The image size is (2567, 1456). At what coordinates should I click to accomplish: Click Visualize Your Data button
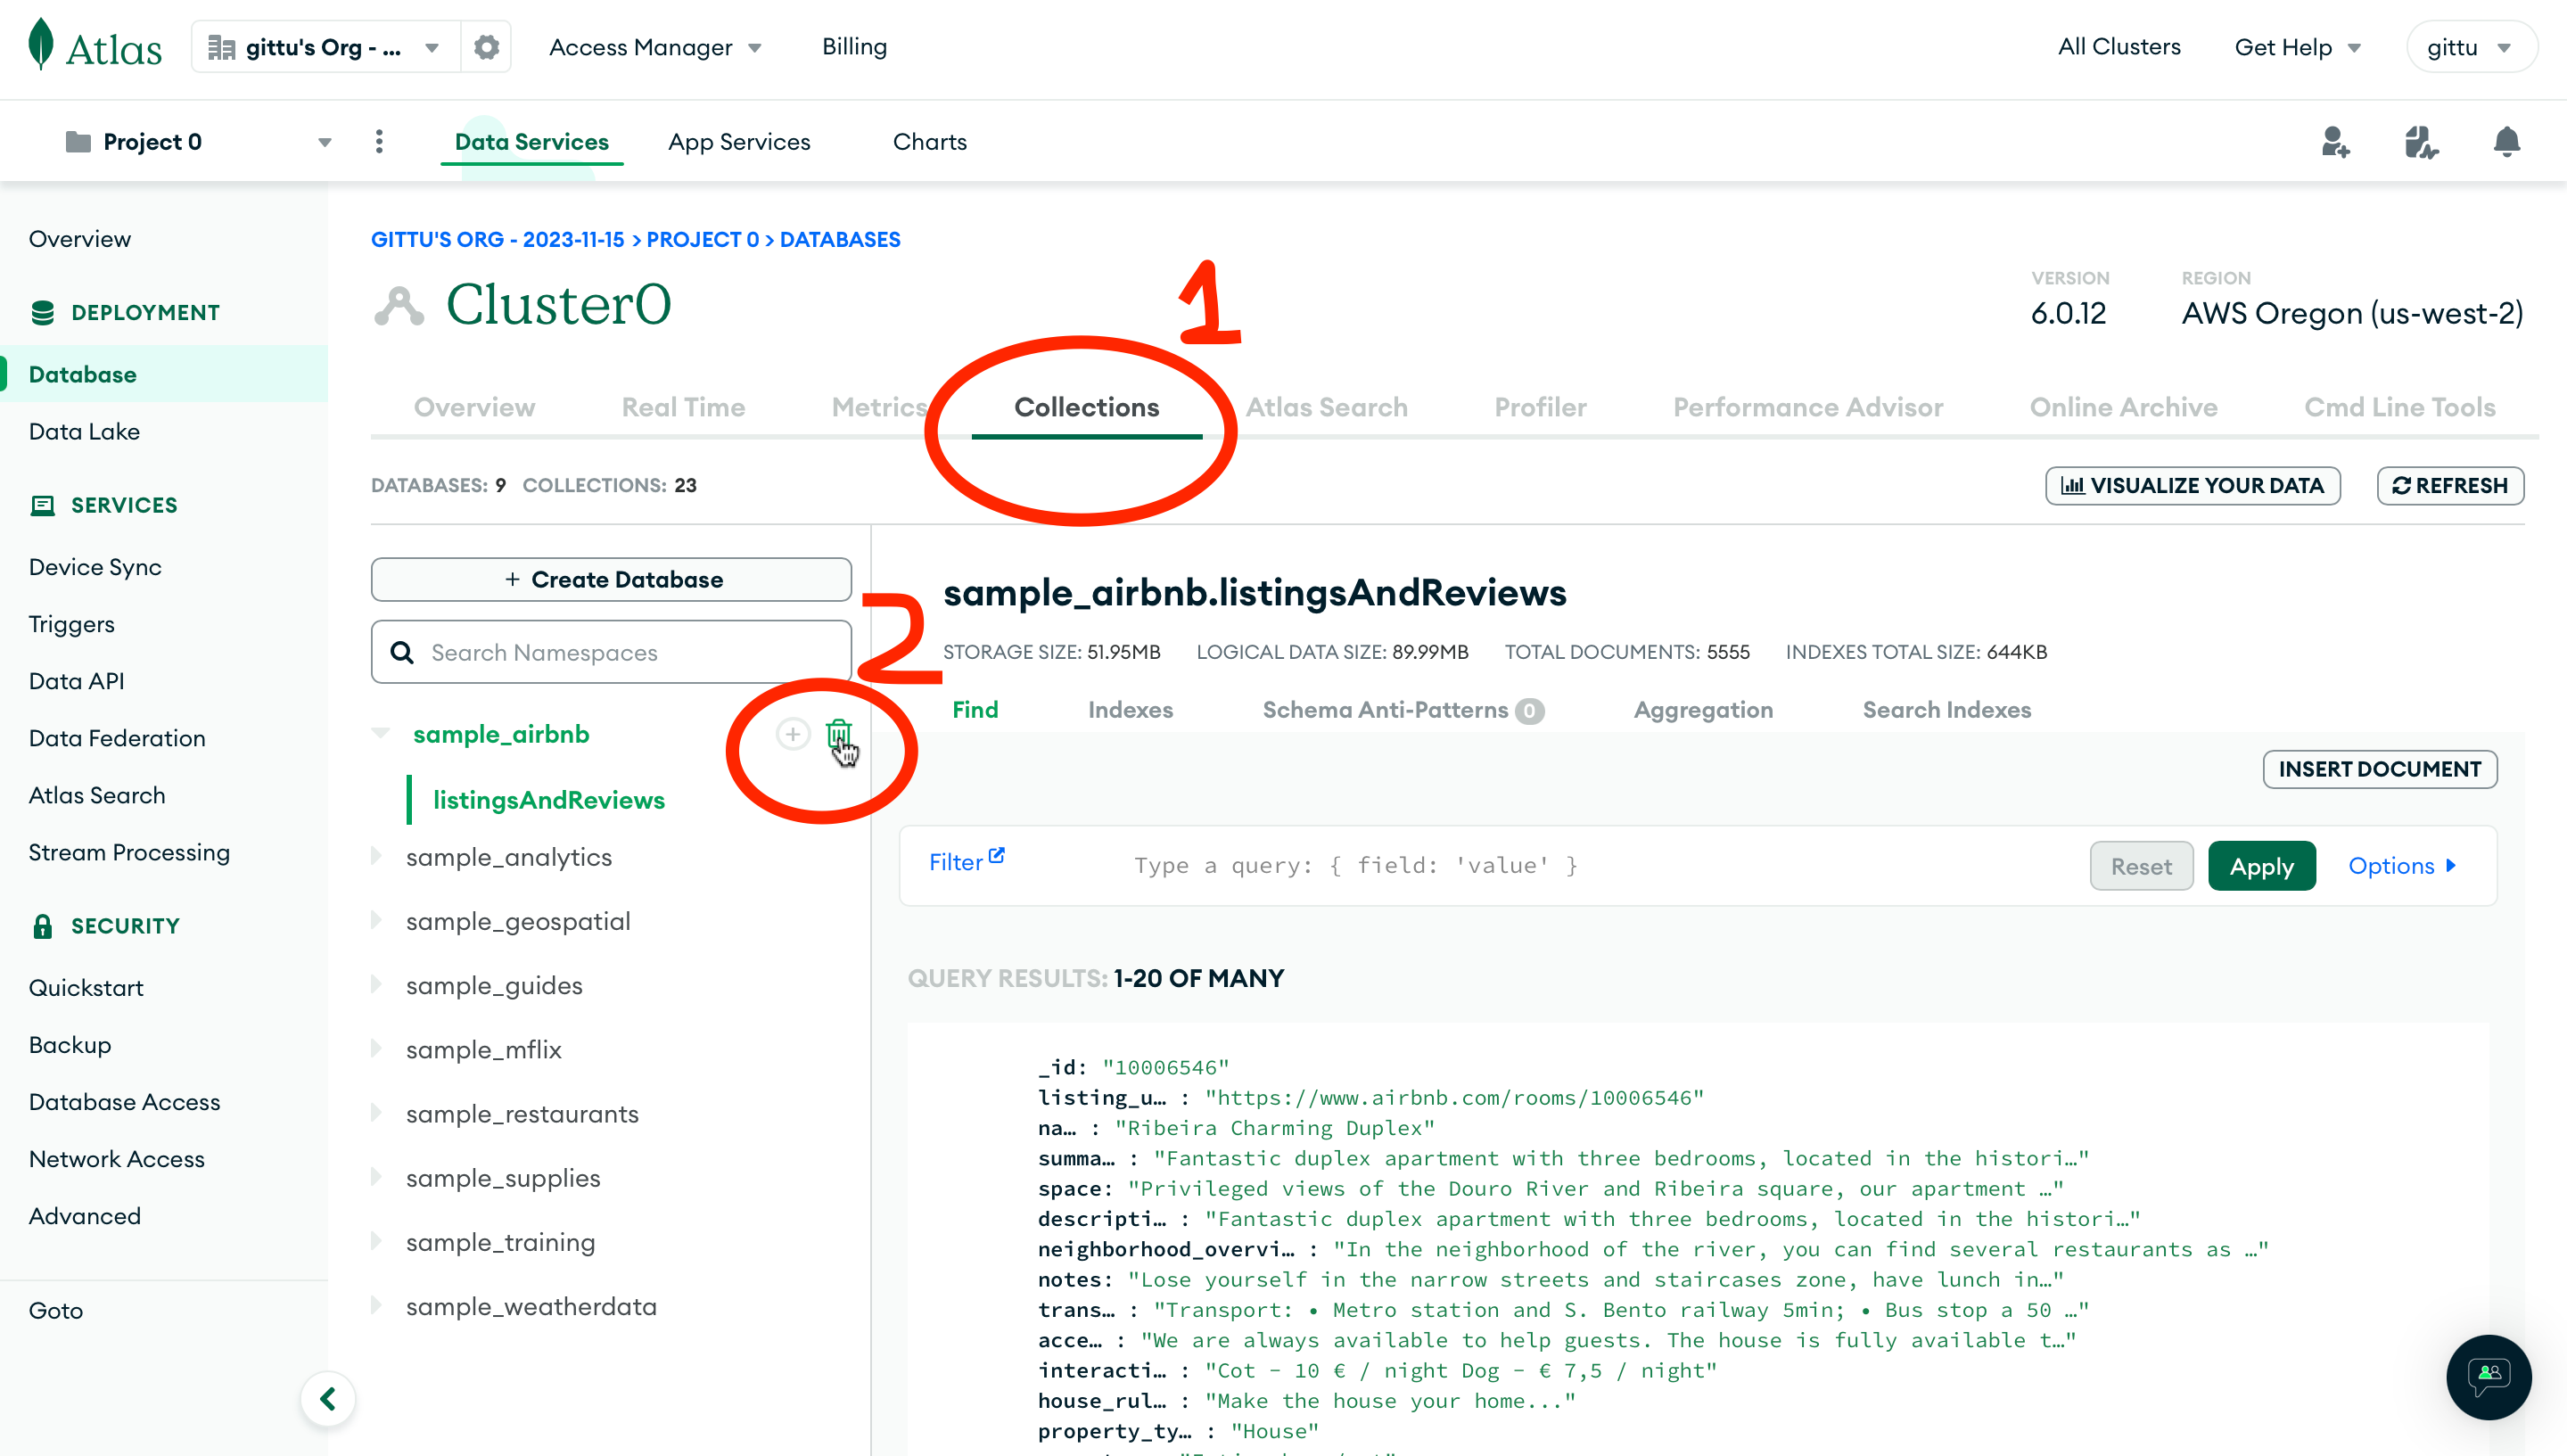pos(2192,486)
